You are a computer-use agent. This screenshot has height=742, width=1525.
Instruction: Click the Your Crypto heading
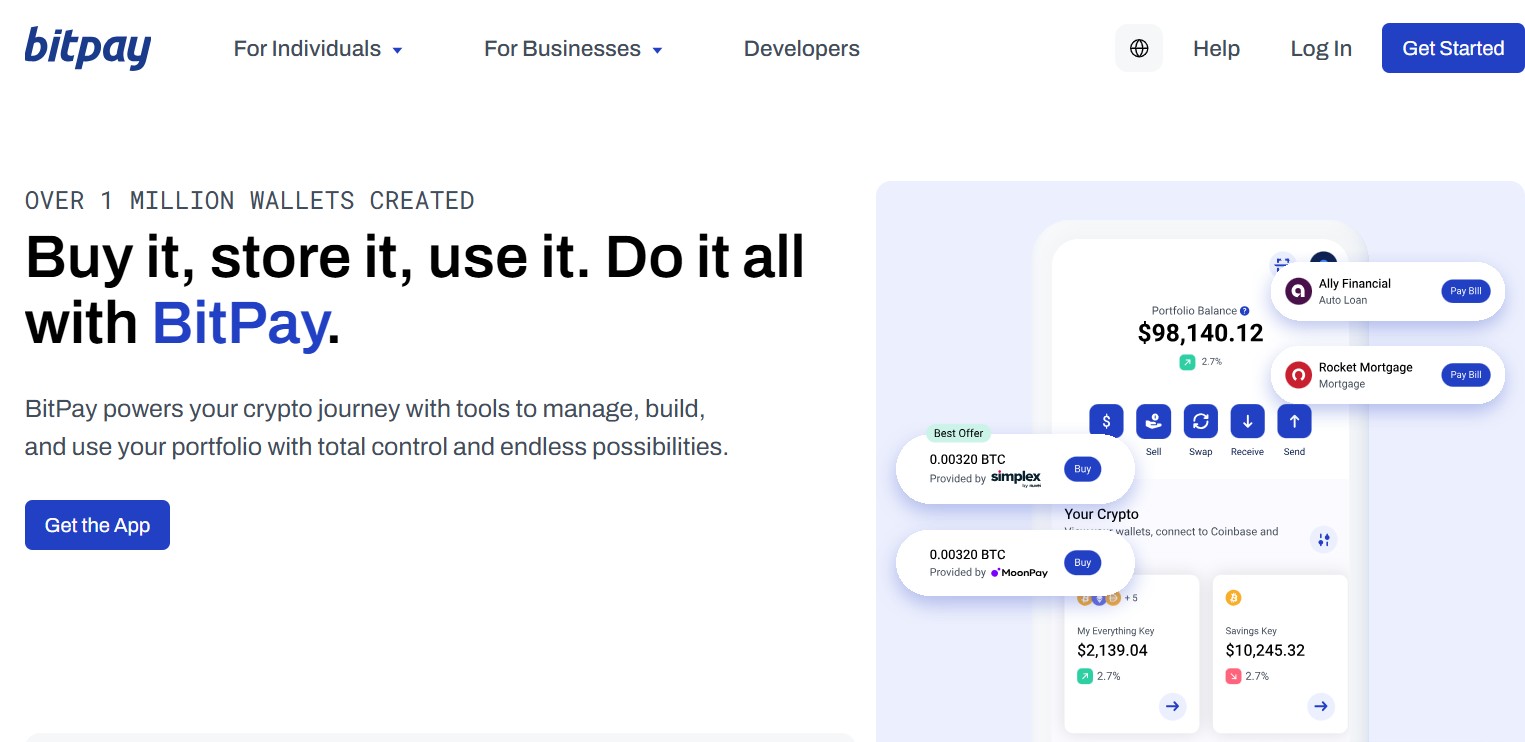(1101, 514)
